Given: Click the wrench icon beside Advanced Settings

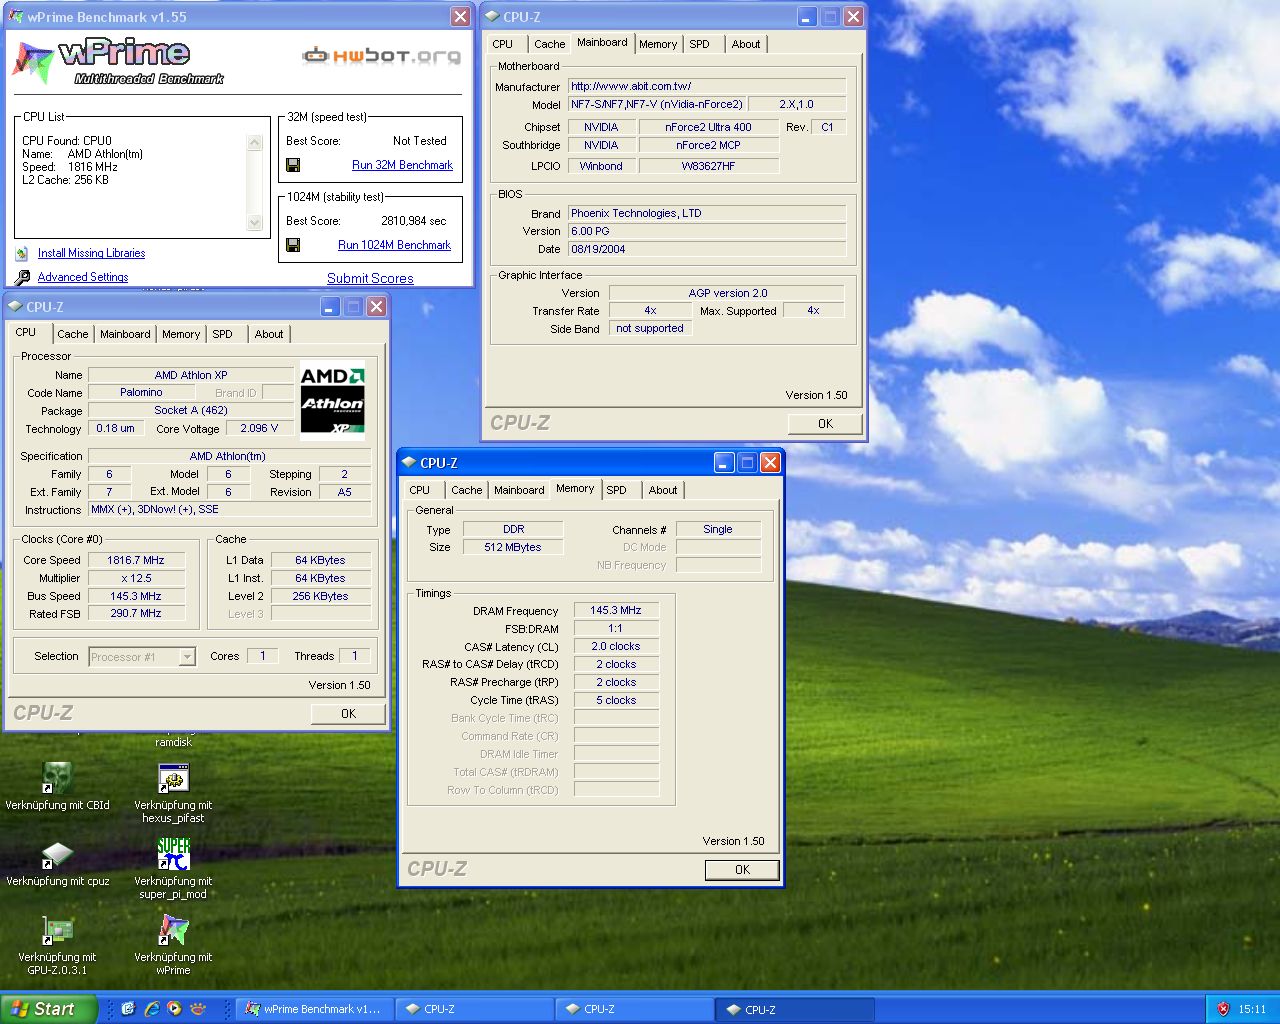Looking at the screenshot, I should coord(22,277).
